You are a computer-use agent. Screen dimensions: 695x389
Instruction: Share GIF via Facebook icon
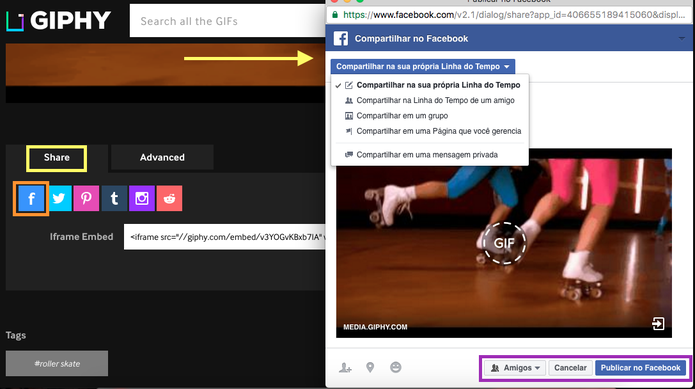click(x=31, y=198)
